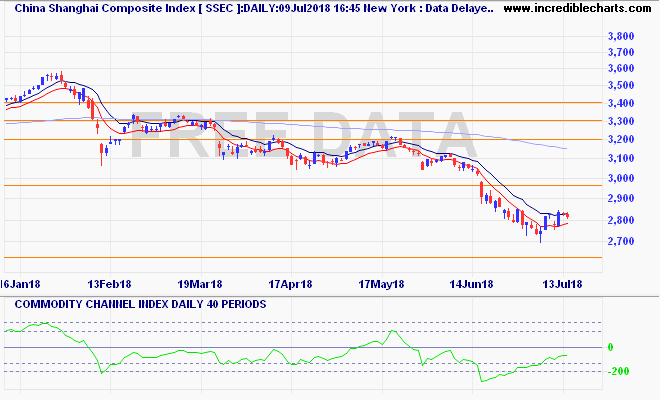Click the 17Apr18 date marker

pyautogui.click(x=291, y=284)
